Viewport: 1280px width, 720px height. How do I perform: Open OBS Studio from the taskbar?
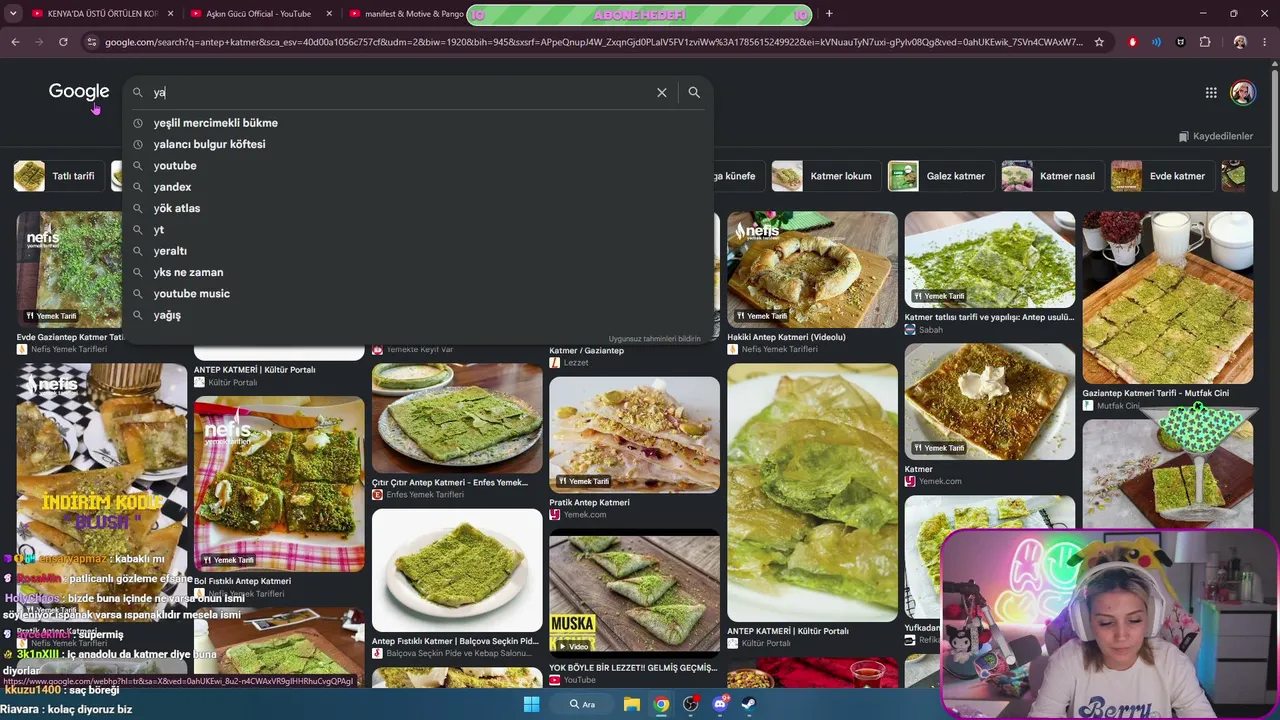pos(690,704)
